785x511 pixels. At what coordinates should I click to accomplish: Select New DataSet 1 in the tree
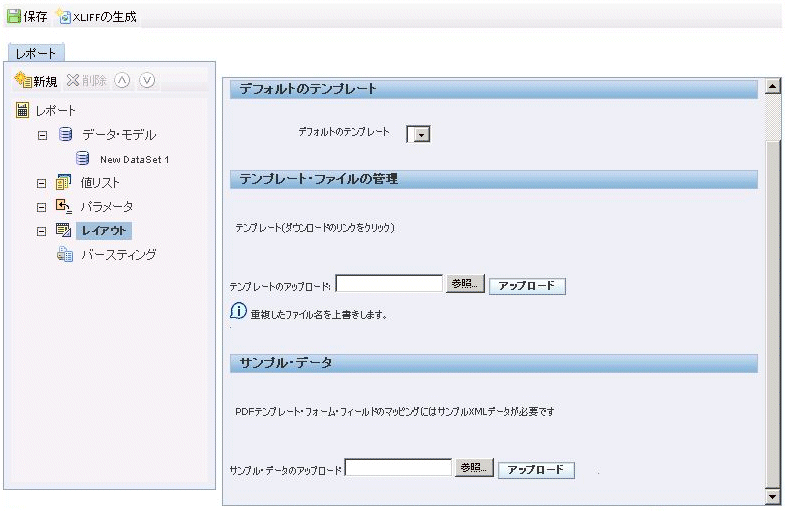pyautogui.click(x=134, y=160)
